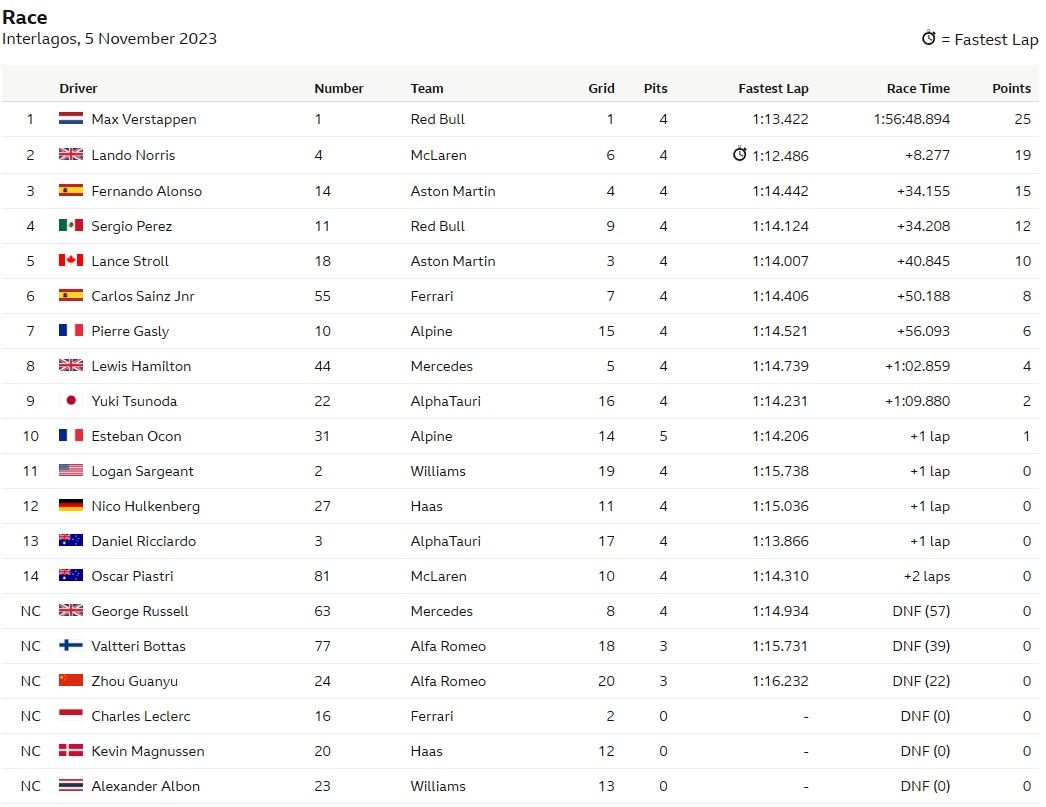
Task: Click the Chinese flag beside Zhou Guanyu
Action: click(71, 681)
